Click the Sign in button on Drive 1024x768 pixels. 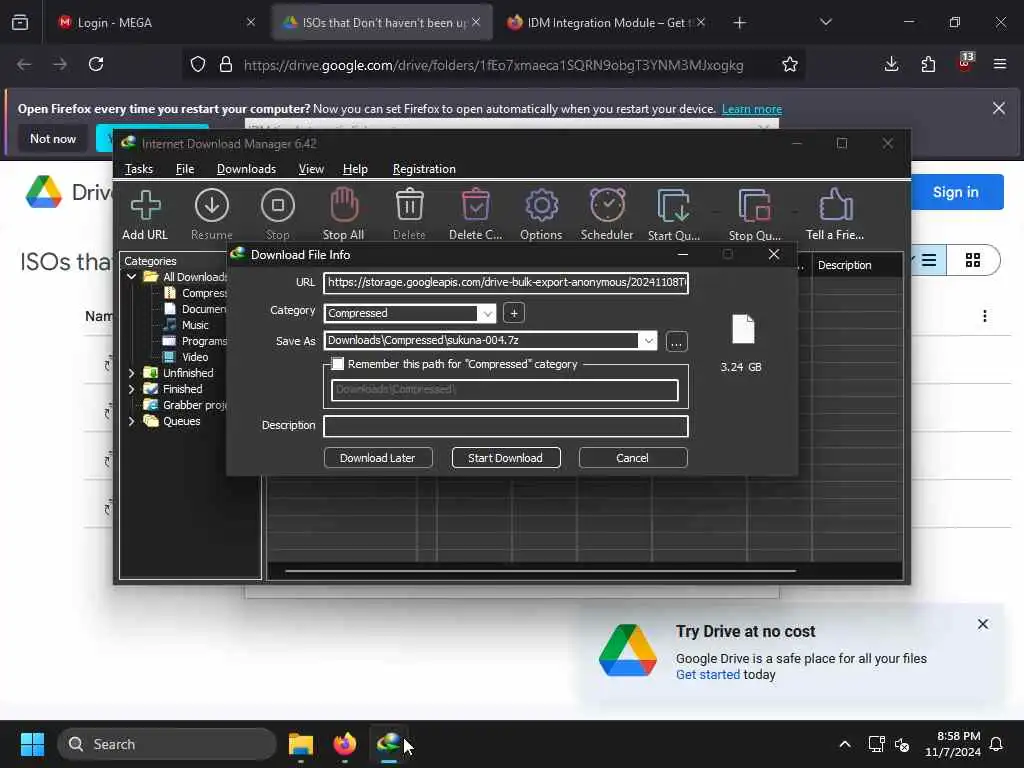956,192
